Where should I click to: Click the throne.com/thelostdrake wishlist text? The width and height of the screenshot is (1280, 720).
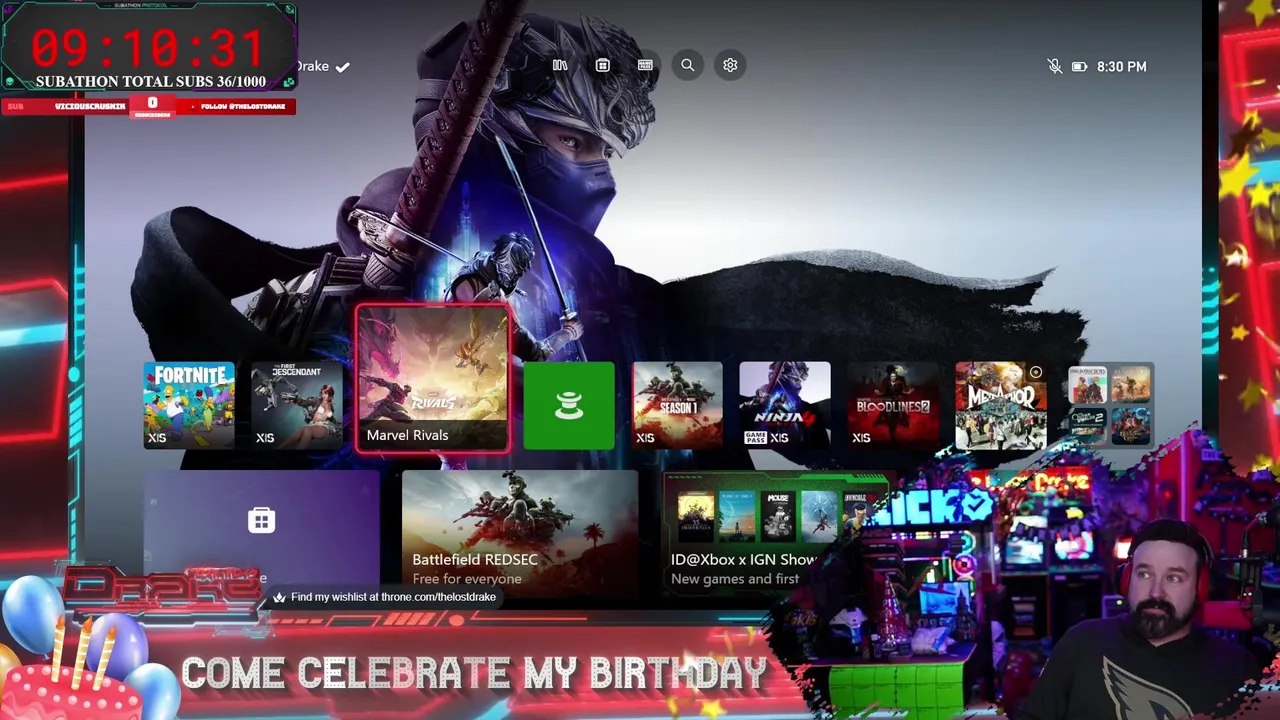click(393, 597)
